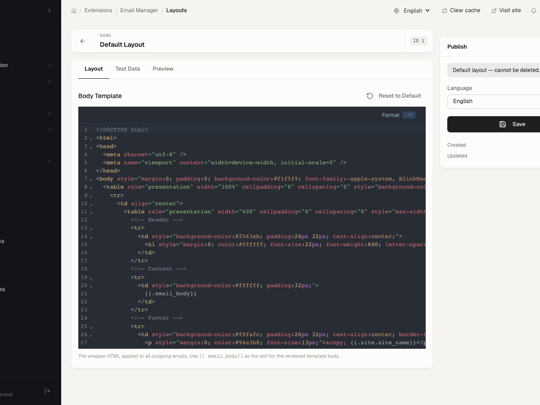
Task: Open the English language dropdown in header
Action: [x=412, y=11]
